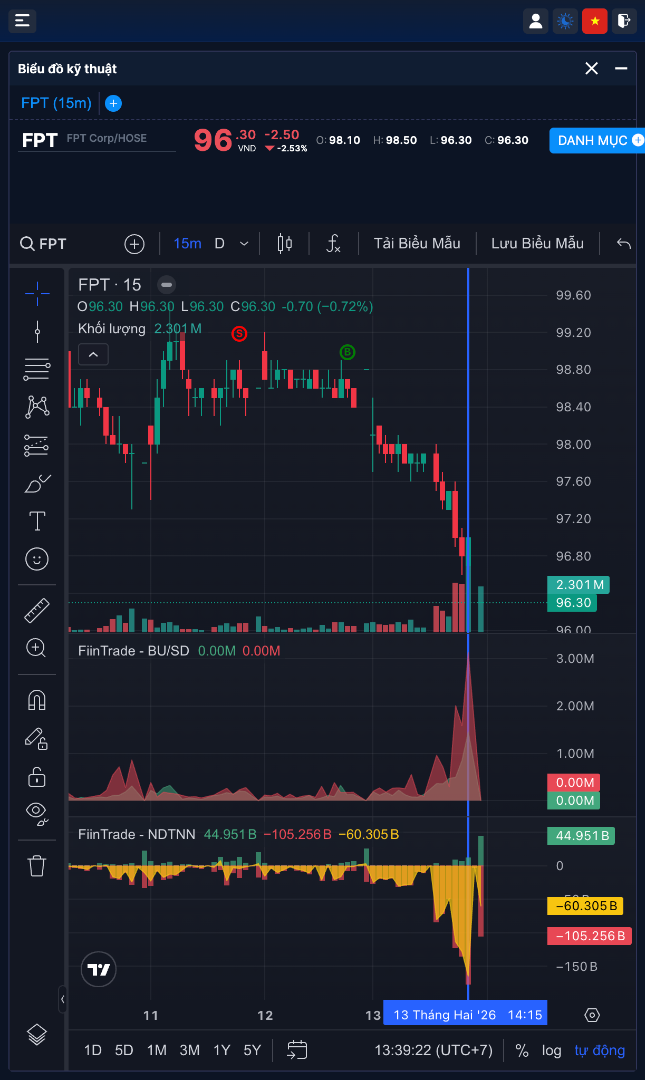The image size is (645, 1080).
Task: Click FiinTrade - BU/SD indicator label
Action: coord(134,651)
